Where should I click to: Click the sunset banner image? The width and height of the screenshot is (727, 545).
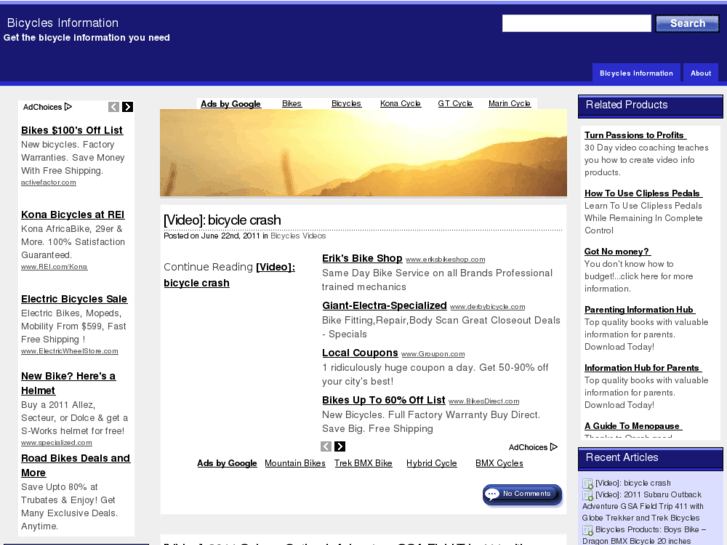pyautogui.click(x=363, y=153)
